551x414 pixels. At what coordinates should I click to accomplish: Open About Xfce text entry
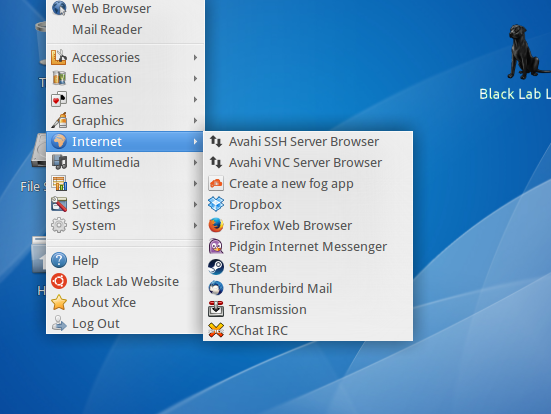pyautogui.click(x=104, y=303)
